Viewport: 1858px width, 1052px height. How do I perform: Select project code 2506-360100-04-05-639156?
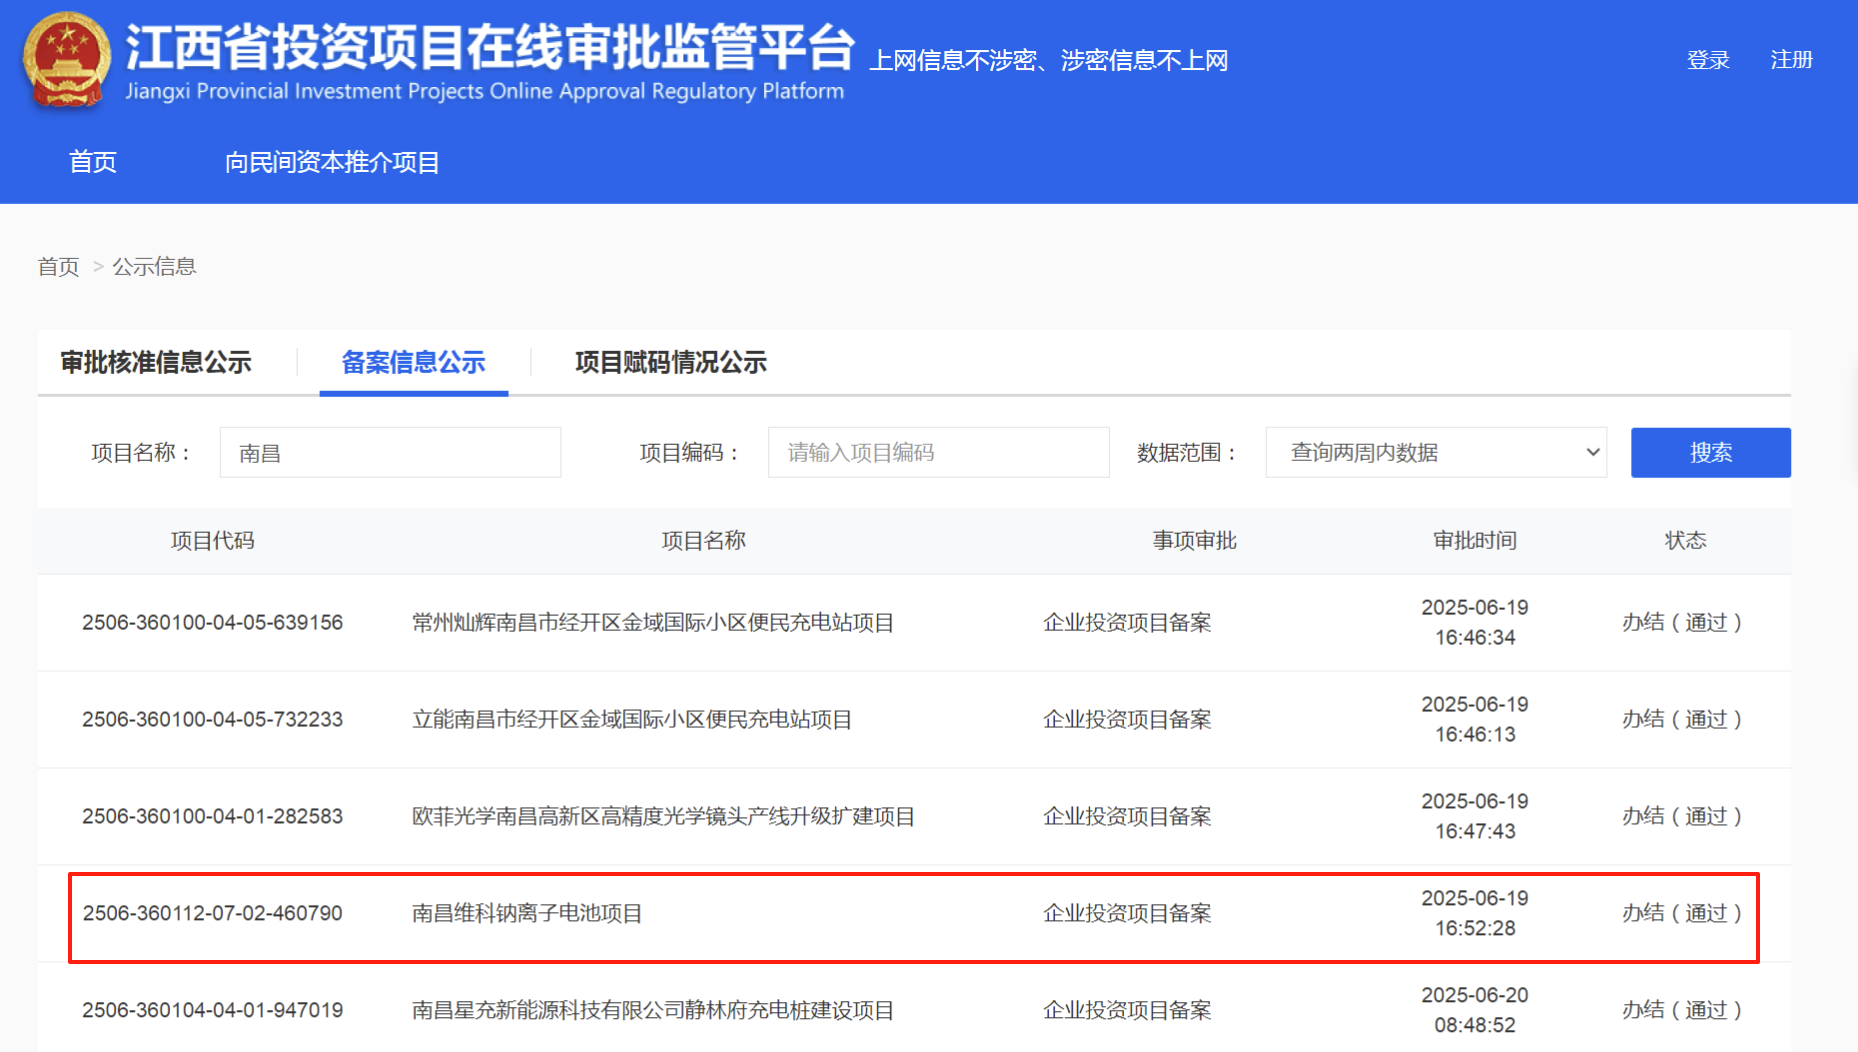click(212, 623)
